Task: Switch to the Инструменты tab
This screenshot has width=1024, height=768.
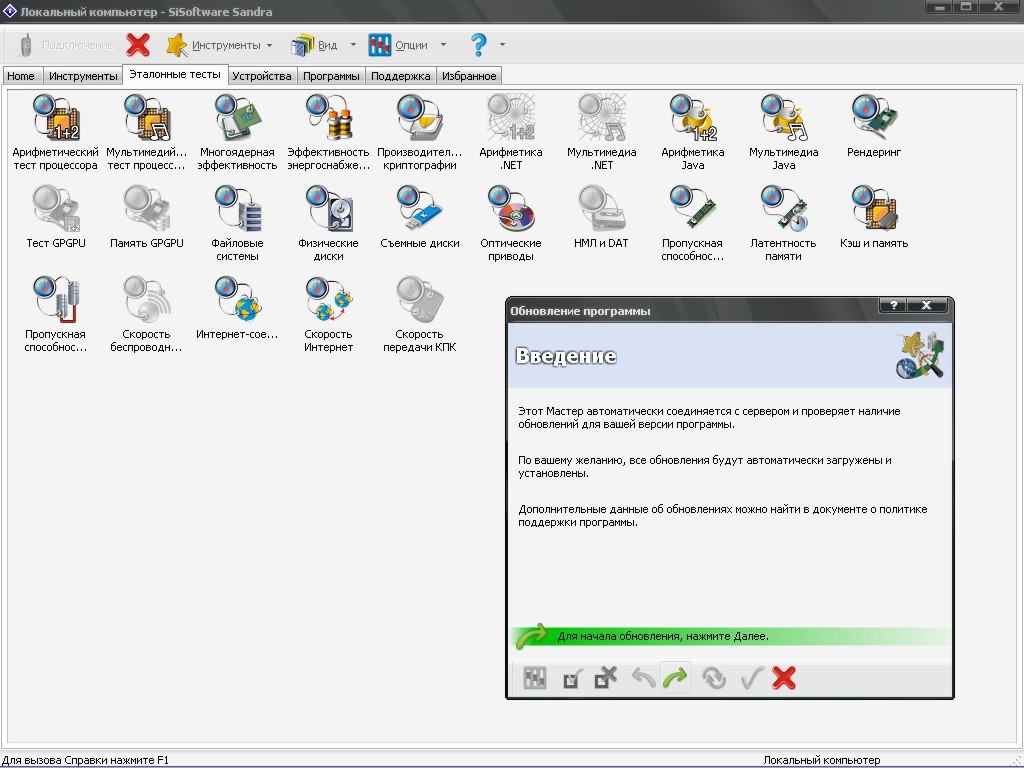Action: click(83, 76)
